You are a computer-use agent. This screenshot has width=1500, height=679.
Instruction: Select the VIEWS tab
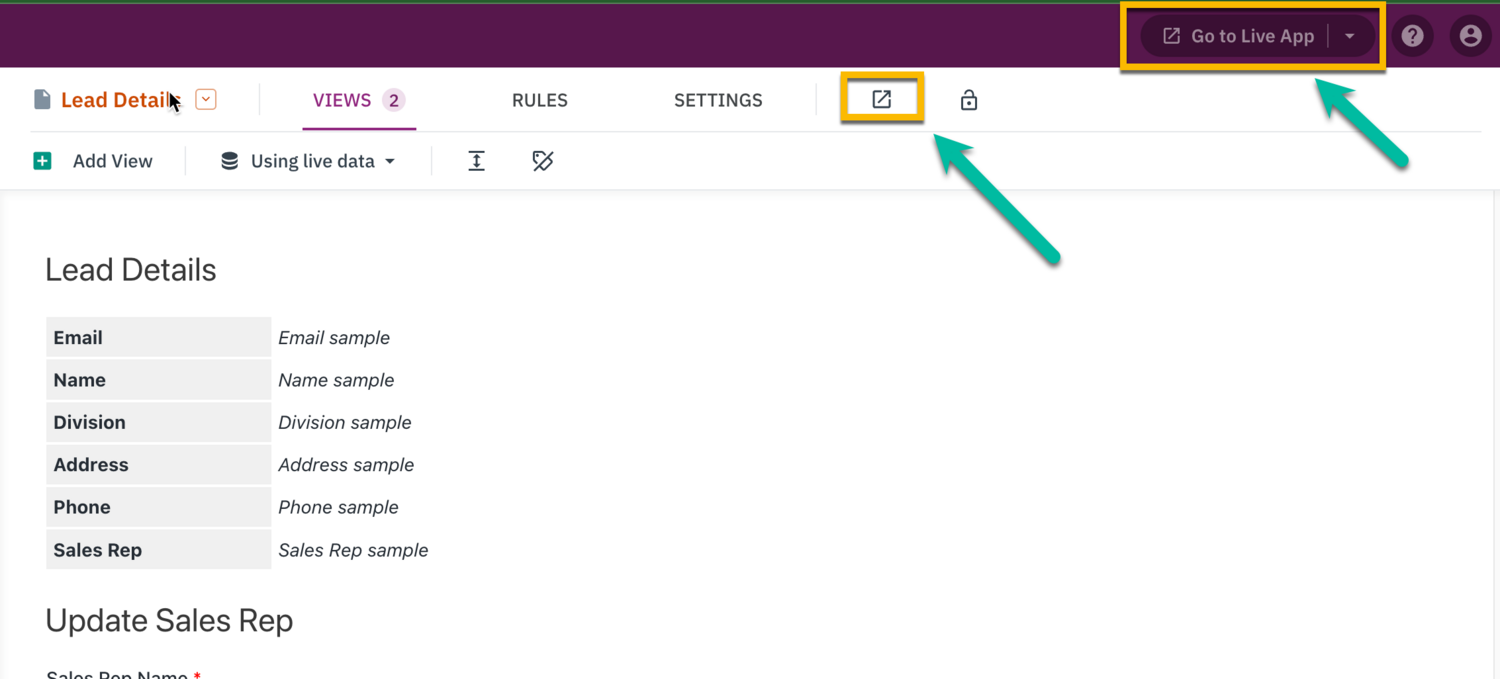pos(343,100)
